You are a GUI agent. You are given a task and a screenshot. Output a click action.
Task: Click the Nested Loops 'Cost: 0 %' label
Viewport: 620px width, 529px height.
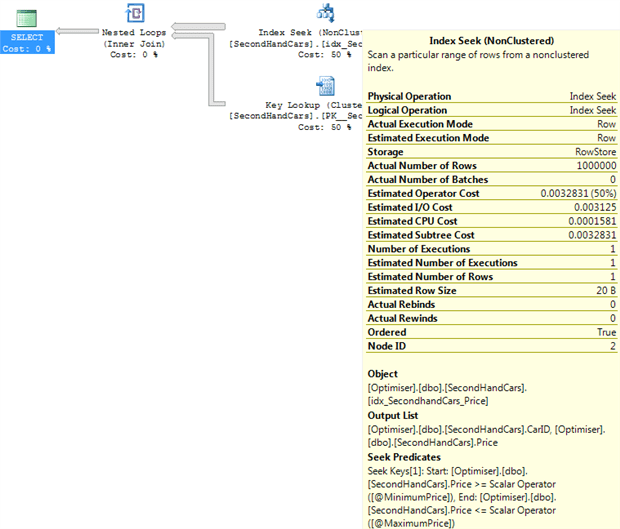coord(134,55)
